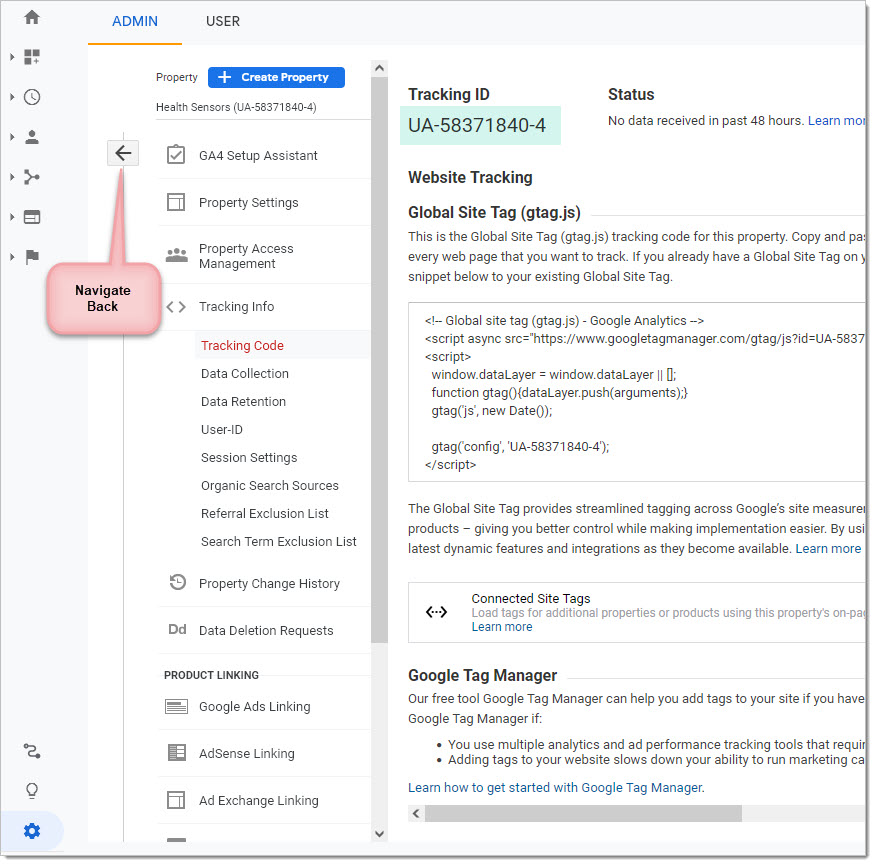The width and height of the screenshot is (874, 864).
Task: Click the Property Settings layout icon
Action: click(176, 202)
